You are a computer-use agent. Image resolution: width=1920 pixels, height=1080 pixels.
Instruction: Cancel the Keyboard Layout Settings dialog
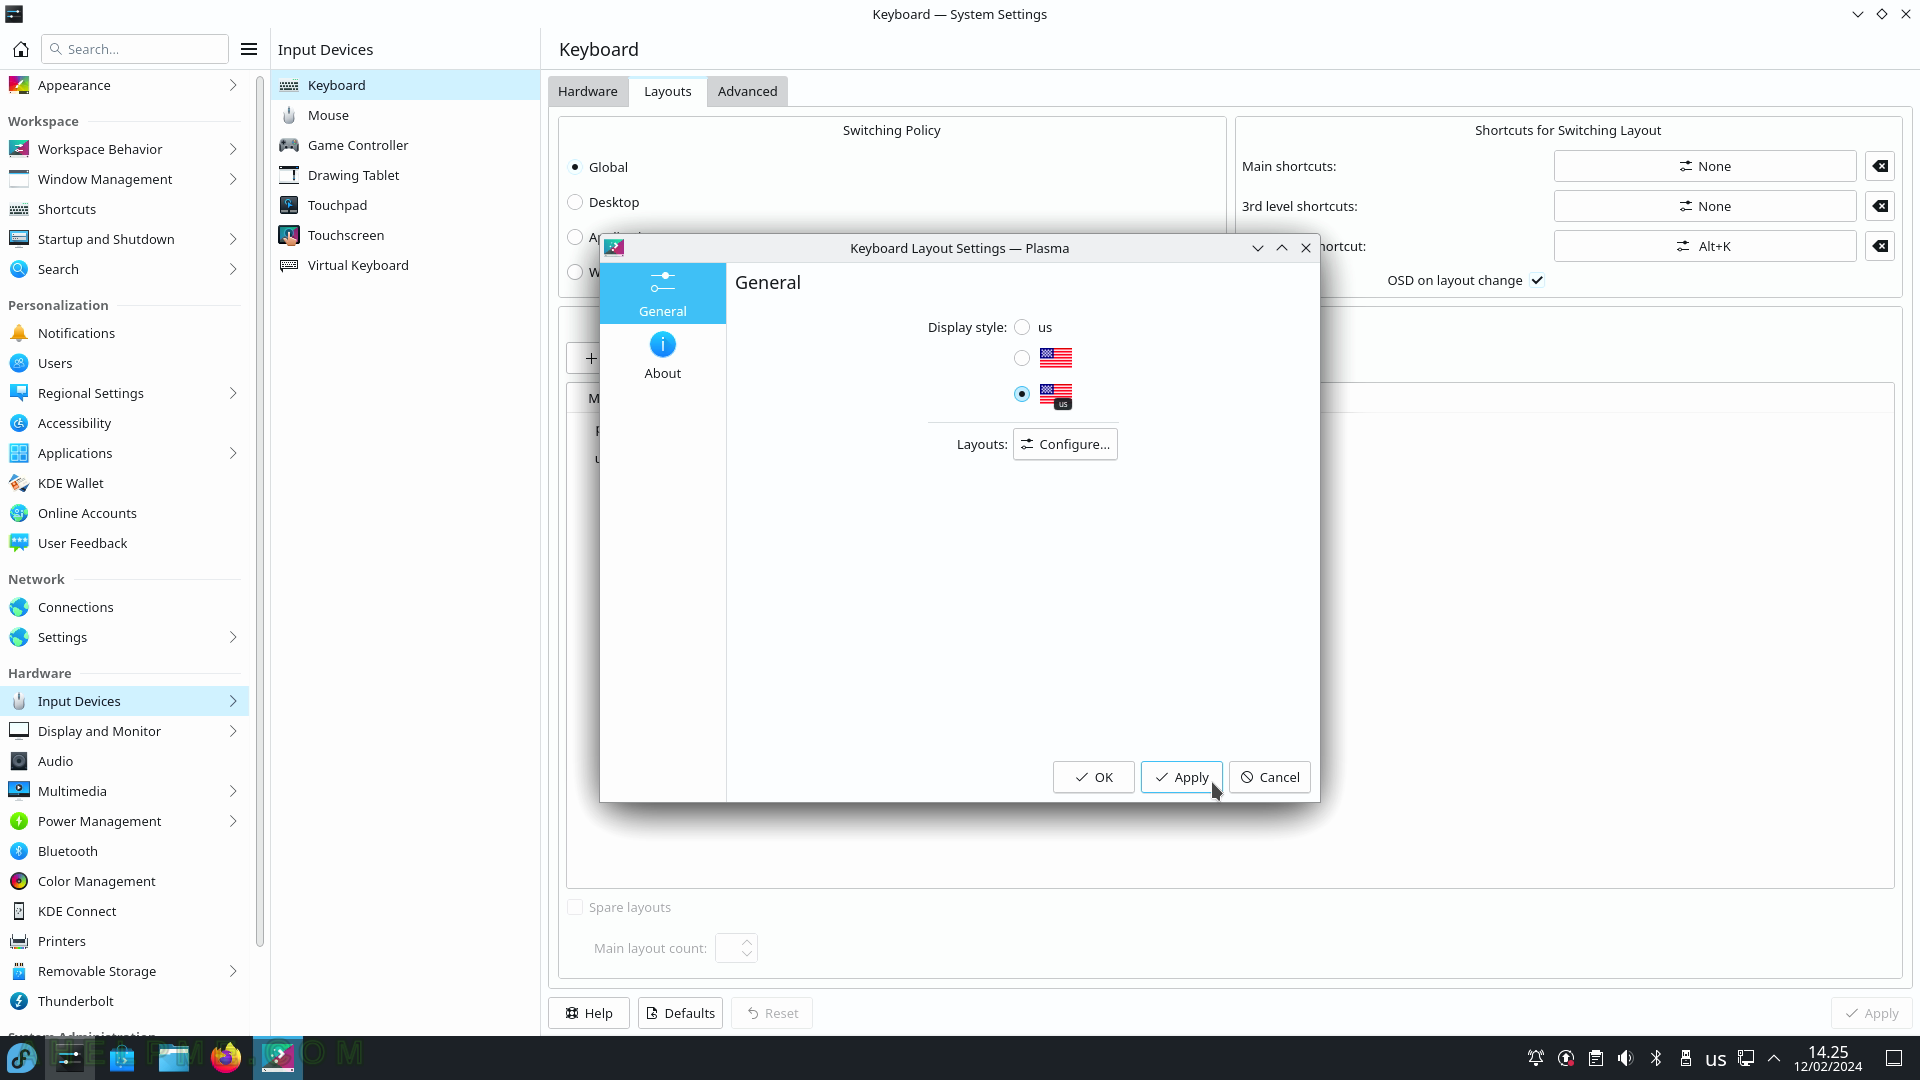(x=1269, y=777)
